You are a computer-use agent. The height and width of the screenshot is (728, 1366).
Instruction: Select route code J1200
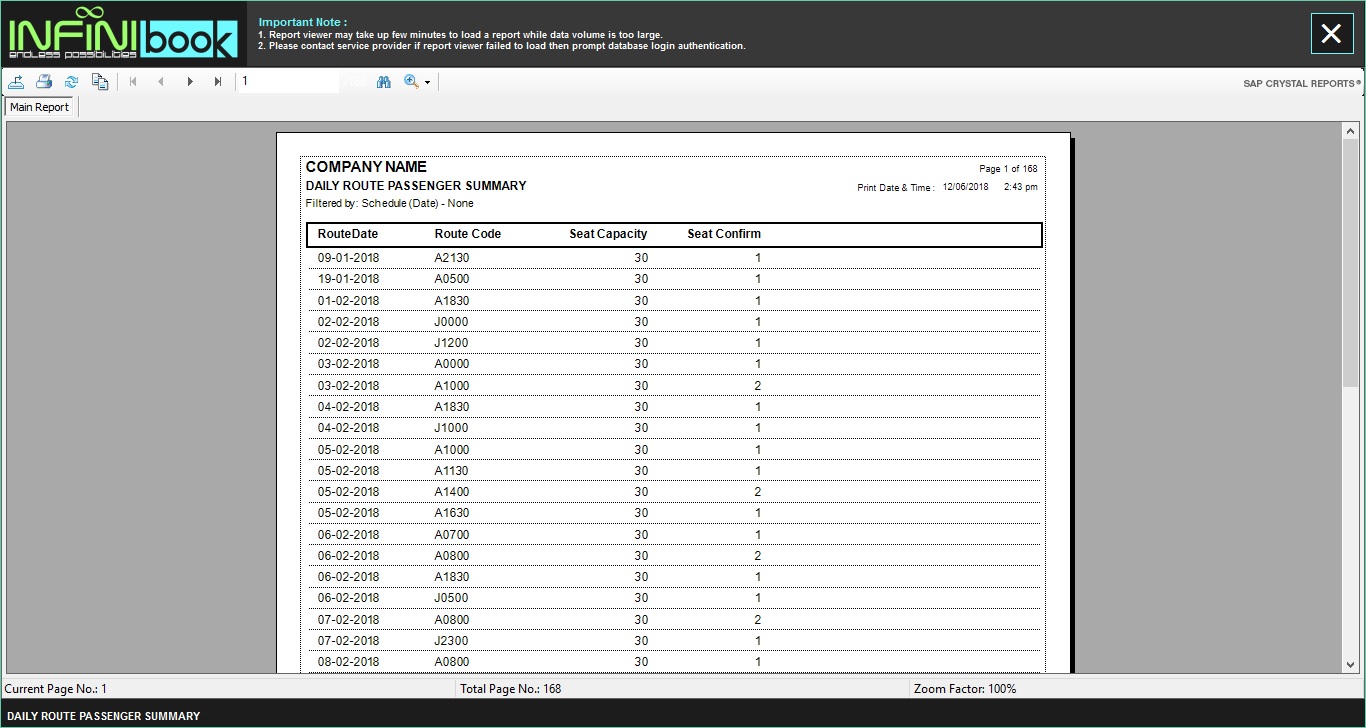452,343
